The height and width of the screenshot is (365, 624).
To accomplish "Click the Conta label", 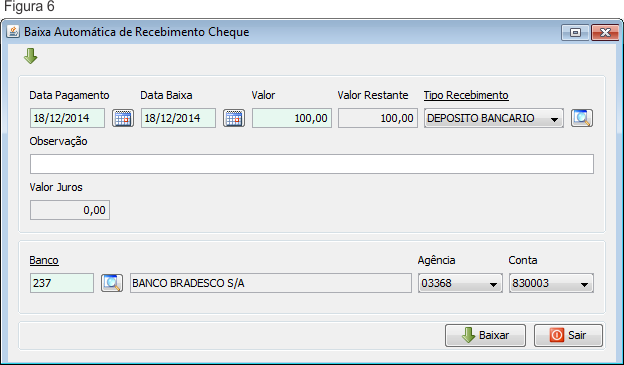I will (x=523, y=260).
